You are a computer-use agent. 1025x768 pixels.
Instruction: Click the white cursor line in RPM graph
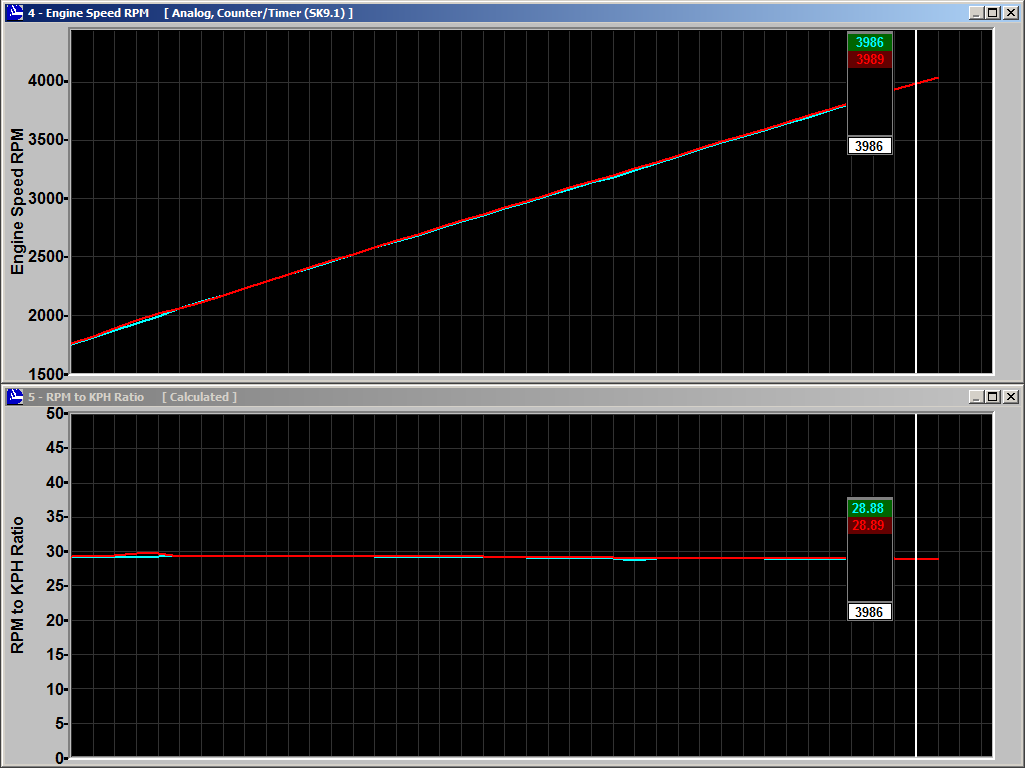pos(916,201)
